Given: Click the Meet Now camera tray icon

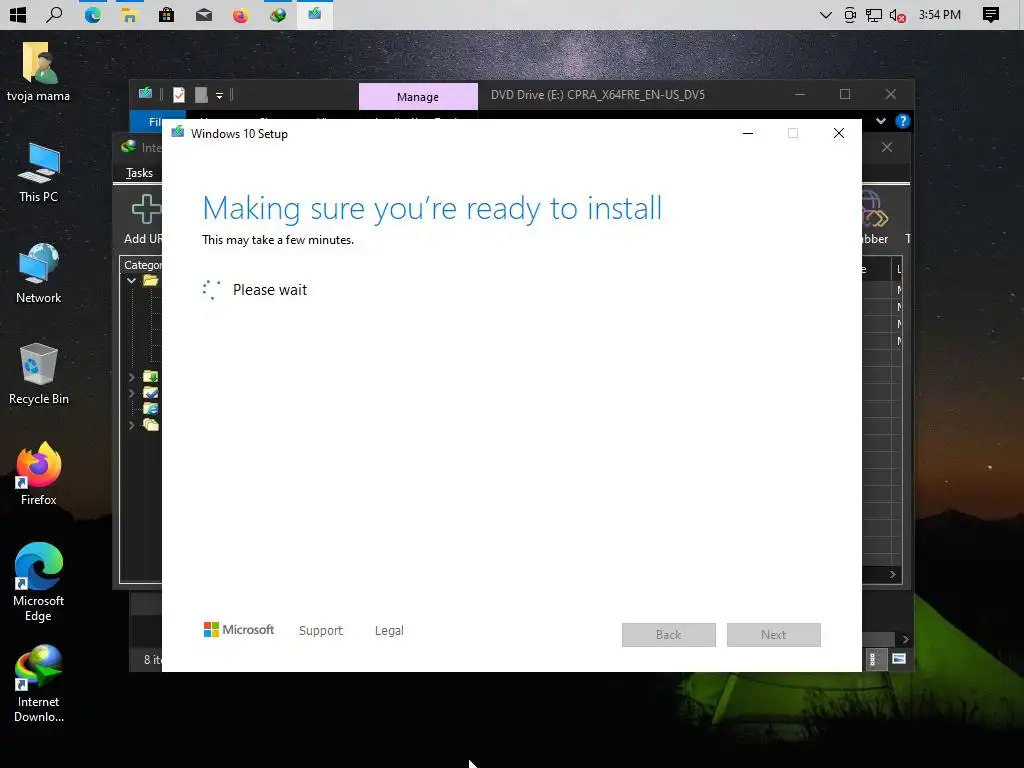Looking at the screenshot, I should pyautogui.click(x=850, y=14).
